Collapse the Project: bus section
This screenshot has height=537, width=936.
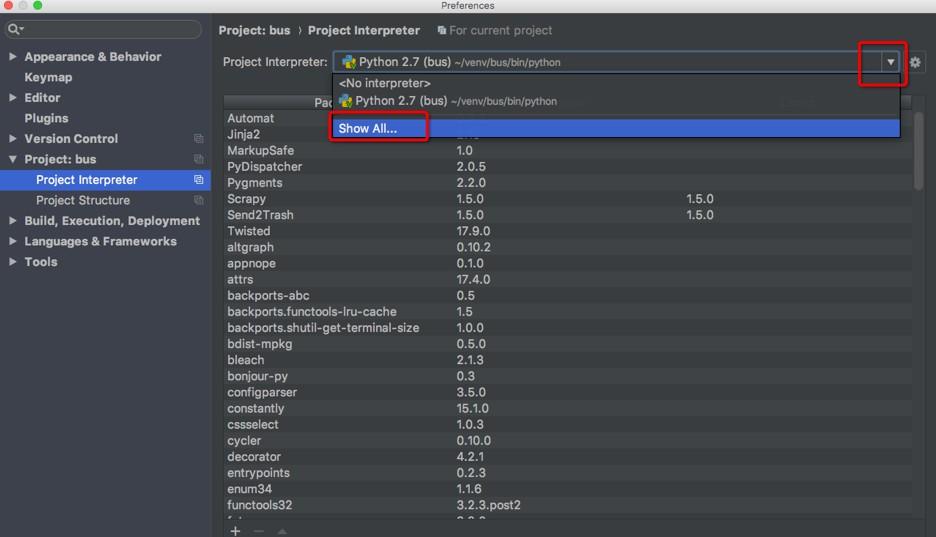point(13,159)
